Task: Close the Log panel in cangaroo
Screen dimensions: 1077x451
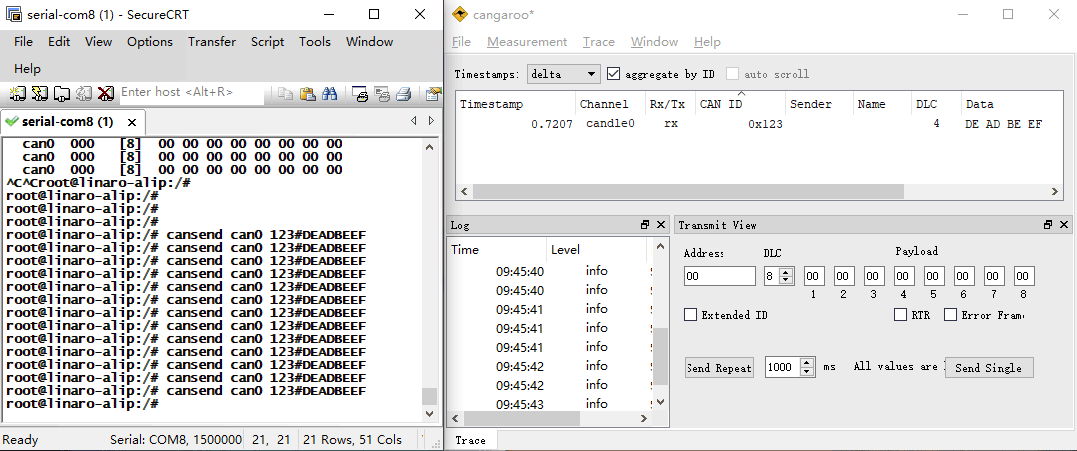Action: (x=661, y=224)
